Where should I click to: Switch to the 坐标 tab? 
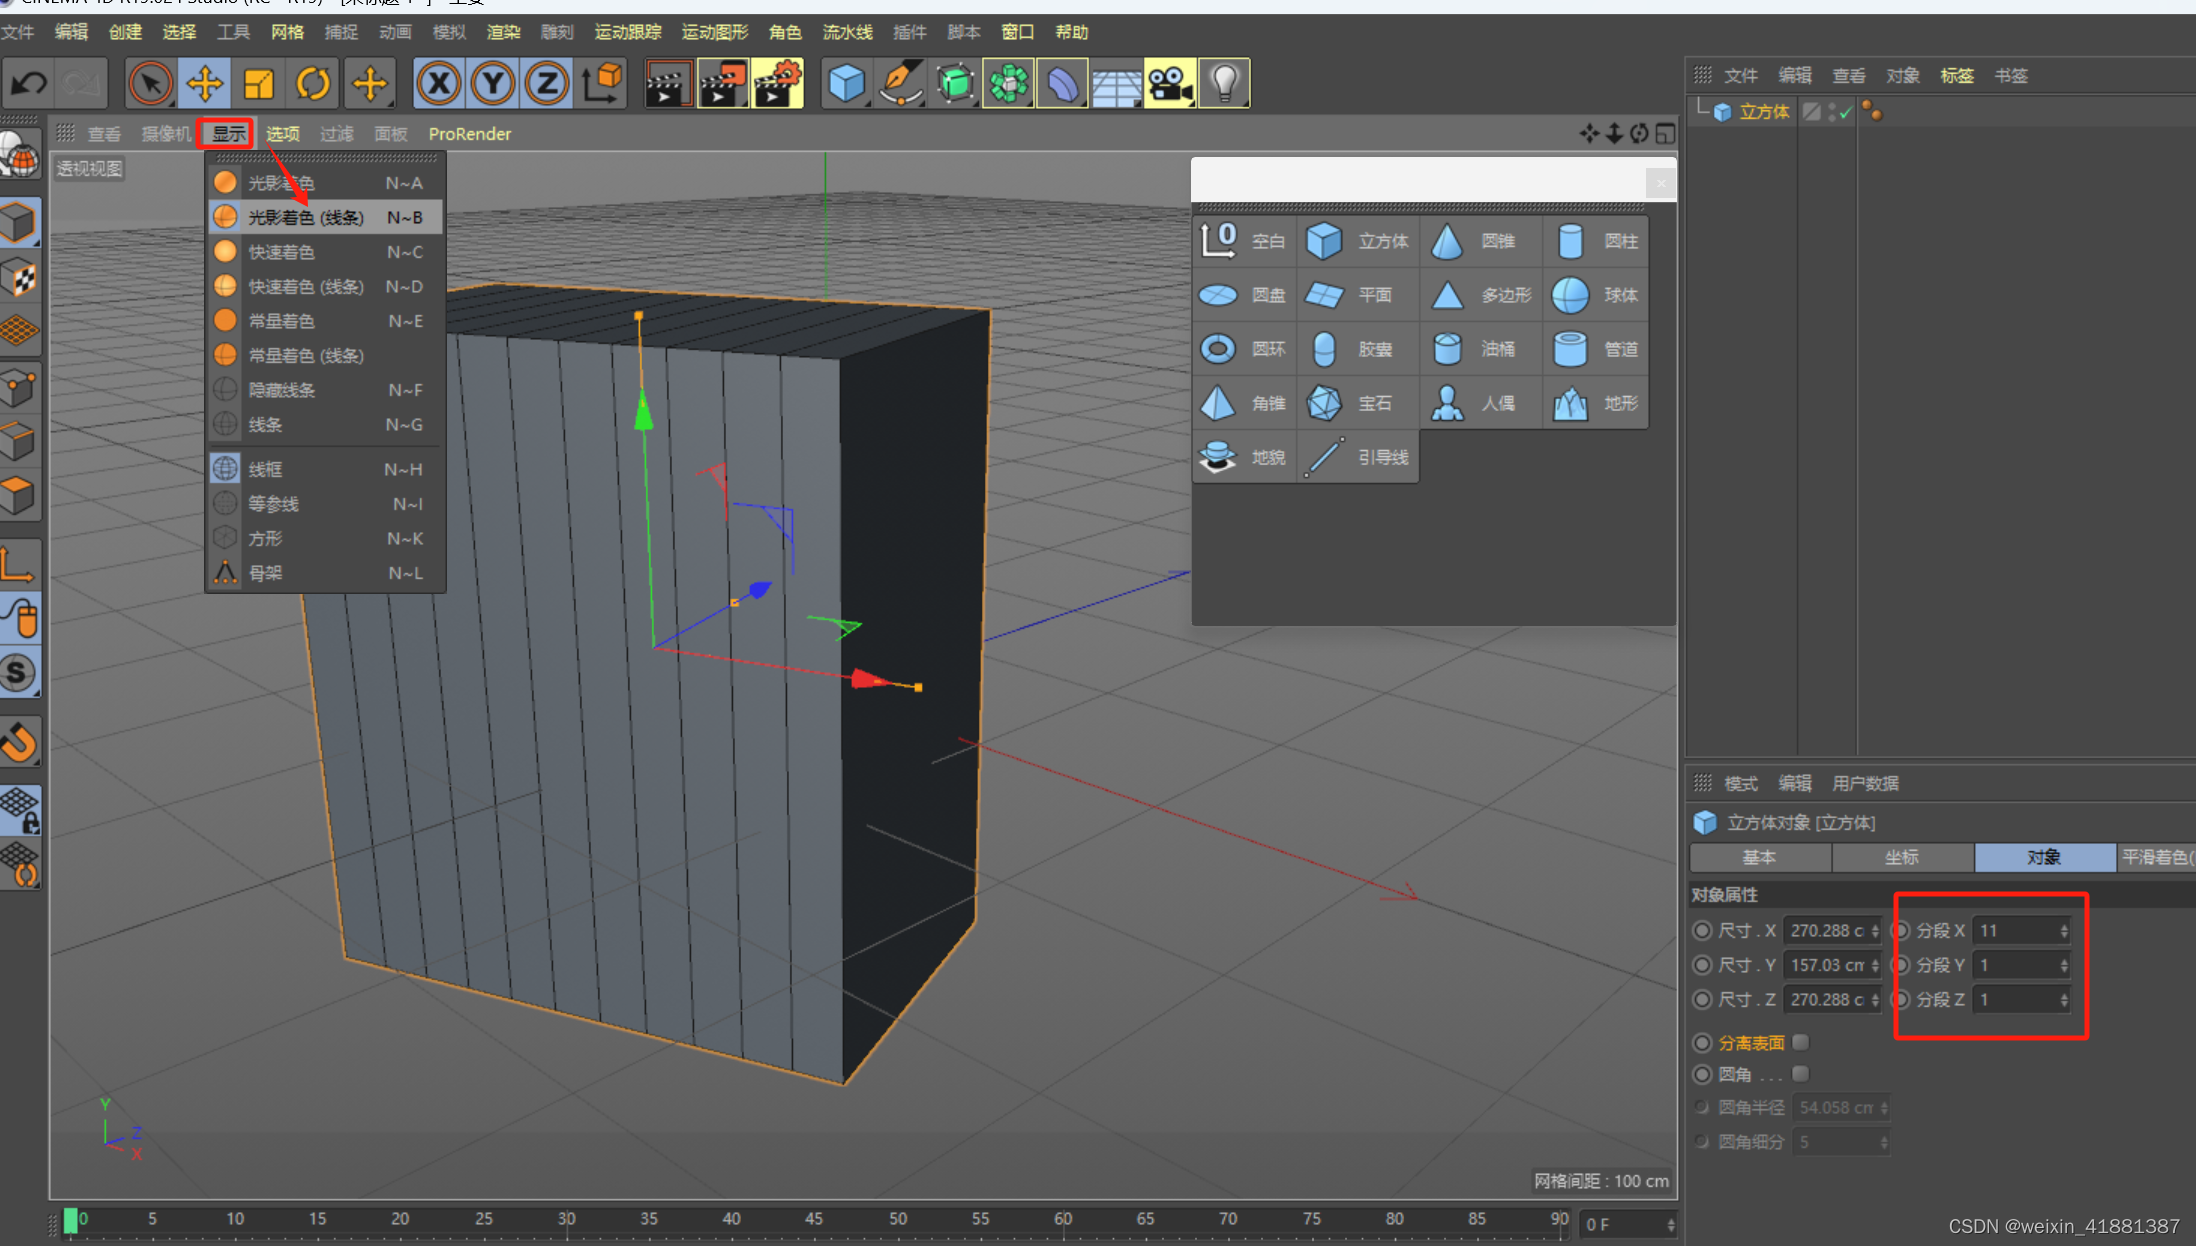(x=1901, y=857)
